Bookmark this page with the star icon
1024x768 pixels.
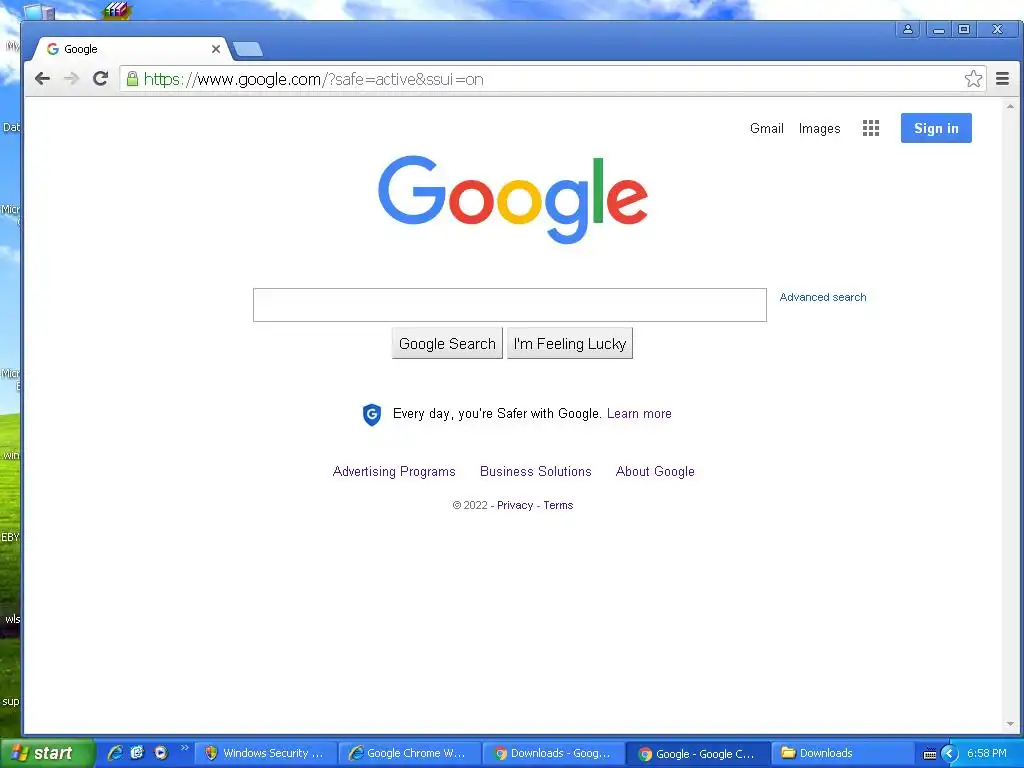pos(973,79)
